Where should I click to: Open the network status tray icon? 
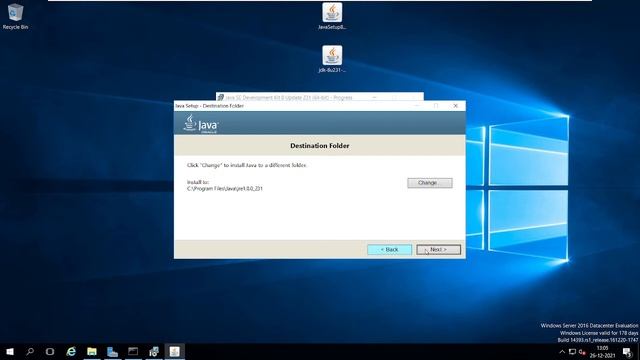coord(572,352)
